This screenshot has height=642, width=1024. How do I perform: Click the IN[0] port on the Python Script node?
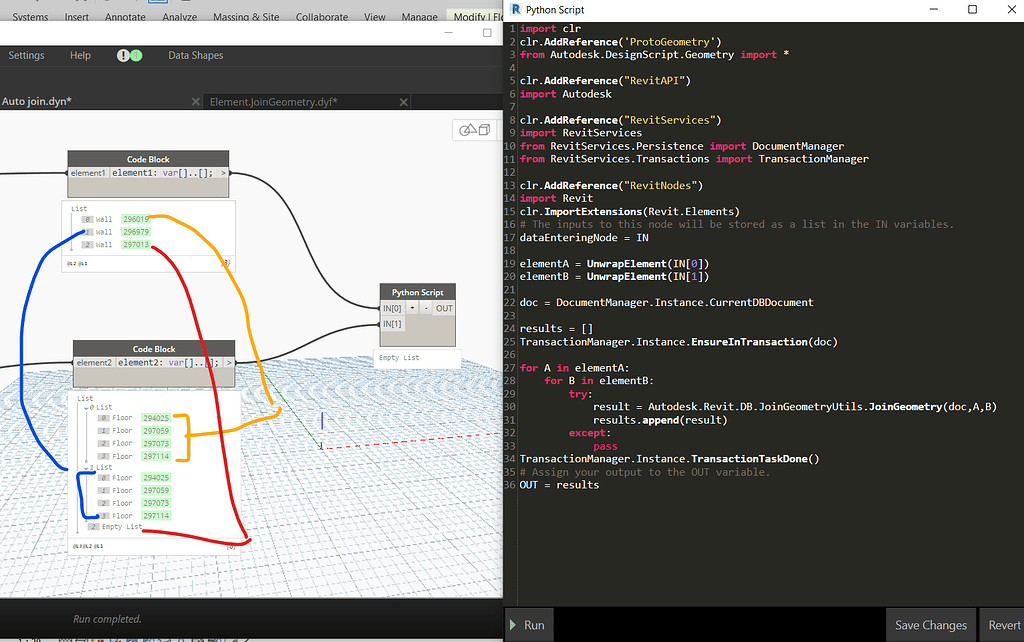pyautogui.click(x=392, y=308)
